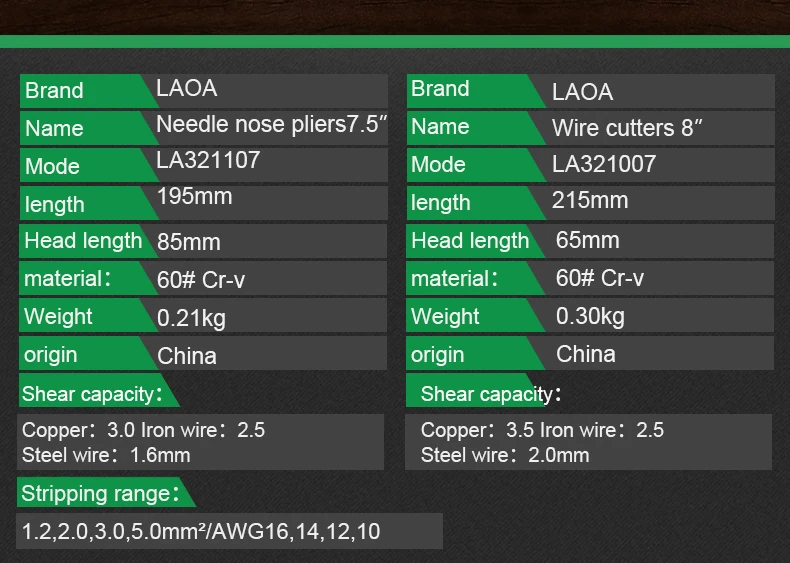Click the right table's '60# Cr-v' material
This screenshot has height=563, width=790.
click(x=600, y=278)
